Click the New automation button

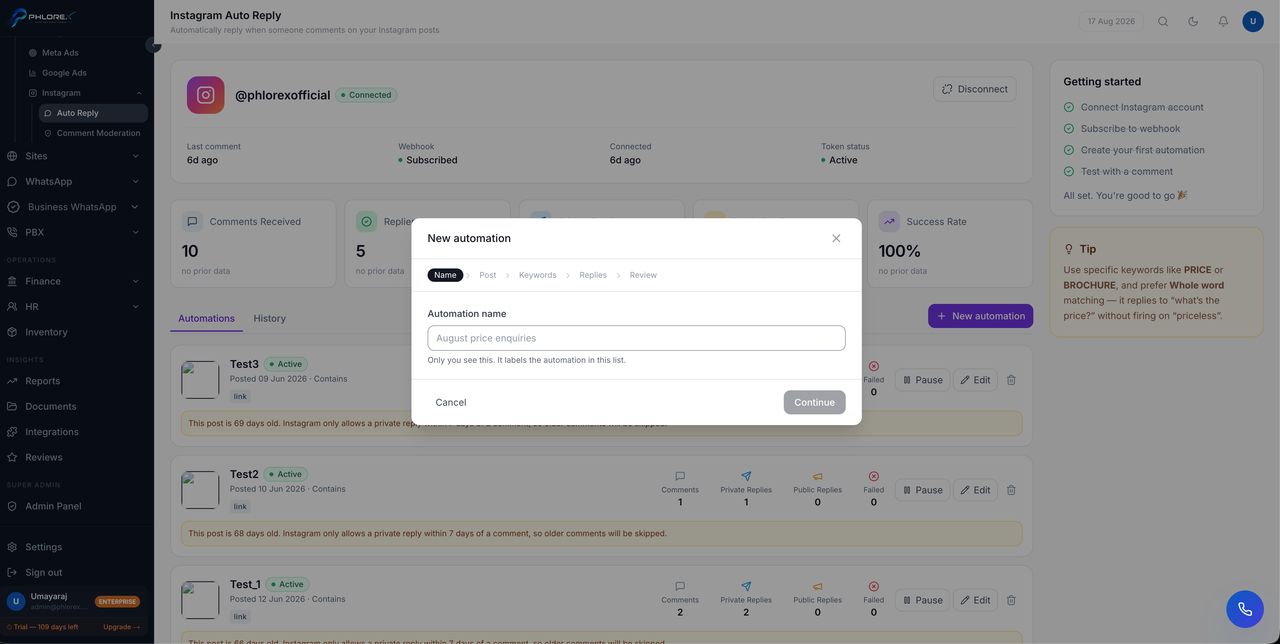click(980, 316)
